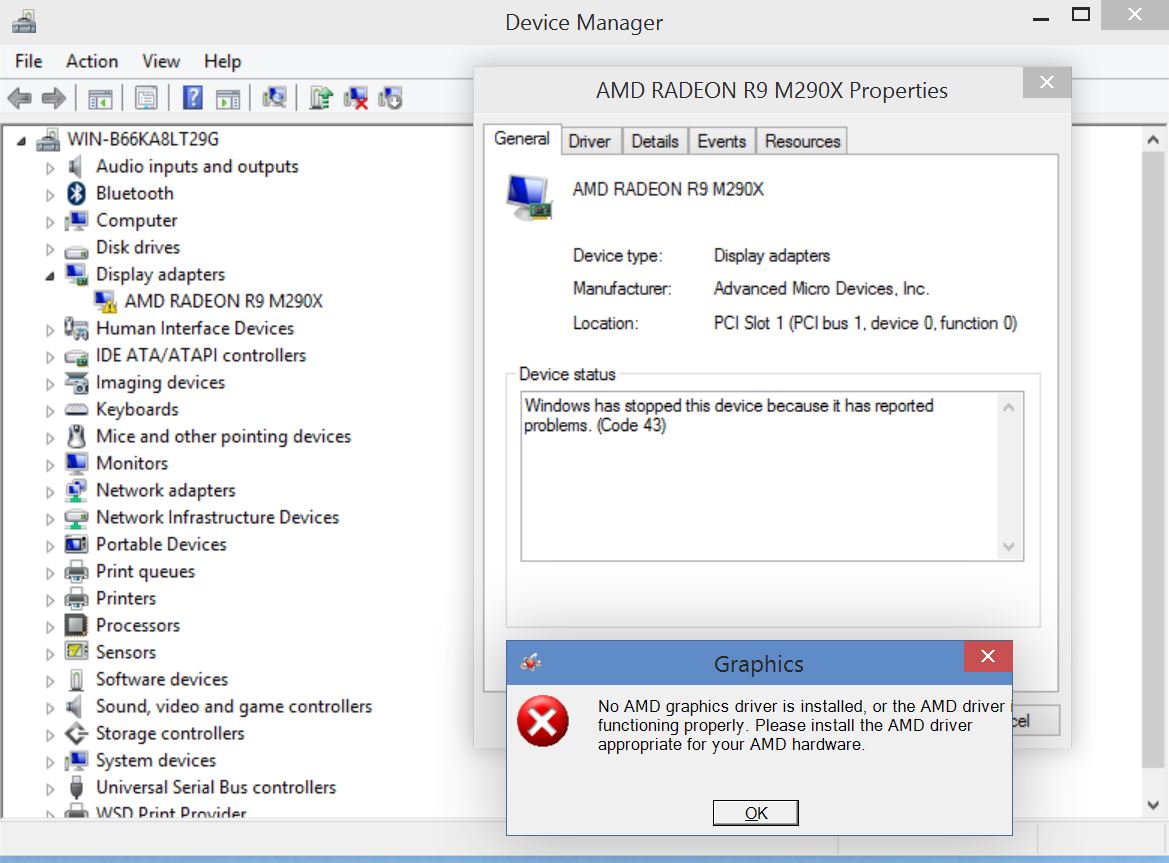Click the Sensors category icon
Viewport: 1169px width, 863px height.
[x=76, y=651]
